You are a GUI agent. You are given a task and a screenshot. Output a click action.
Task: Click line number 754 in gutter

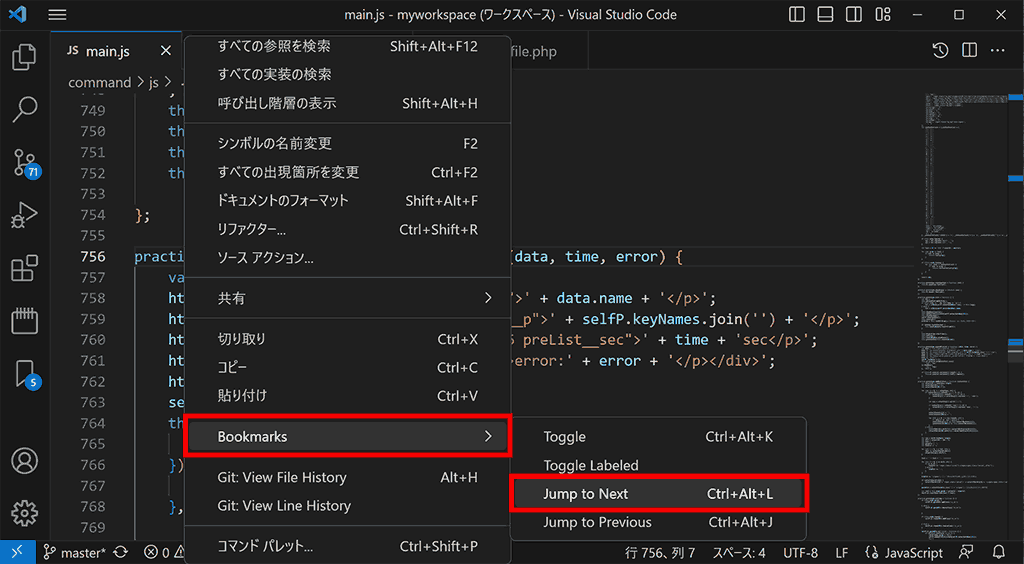[93, 215]
